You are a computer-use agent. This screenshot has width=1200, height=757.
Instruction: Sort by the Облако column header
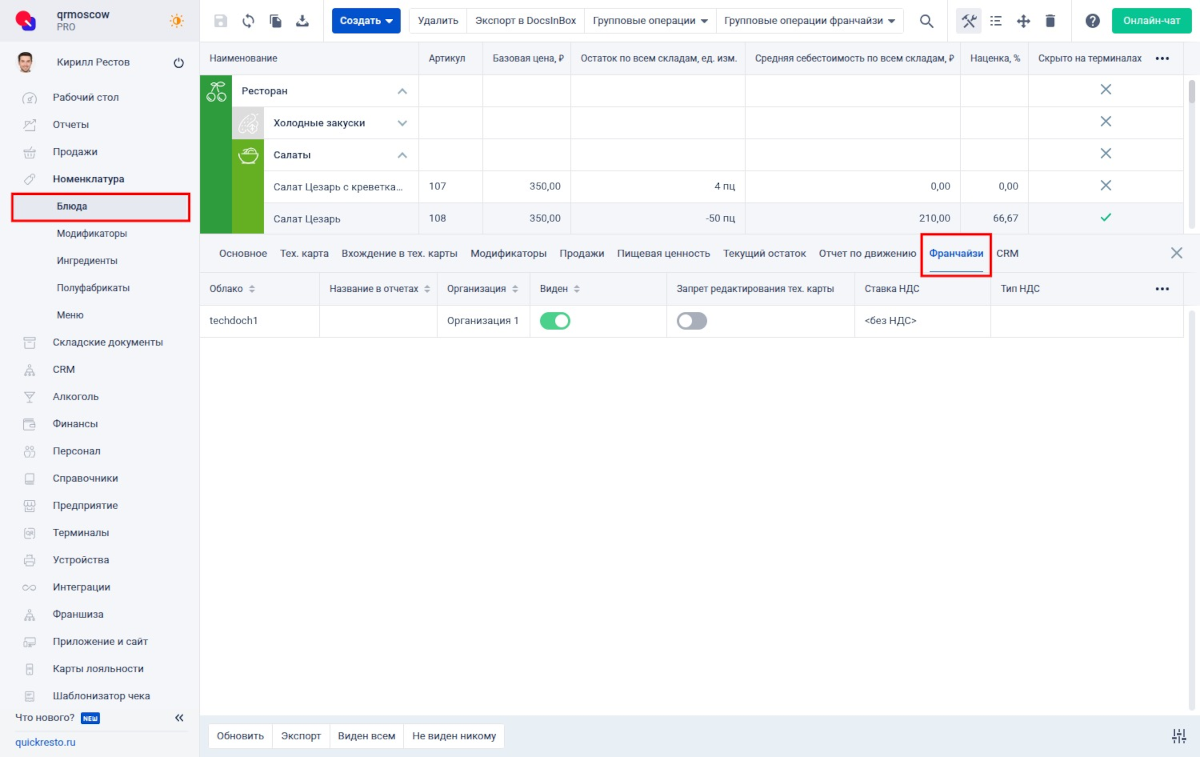click(x=232, y=289)
